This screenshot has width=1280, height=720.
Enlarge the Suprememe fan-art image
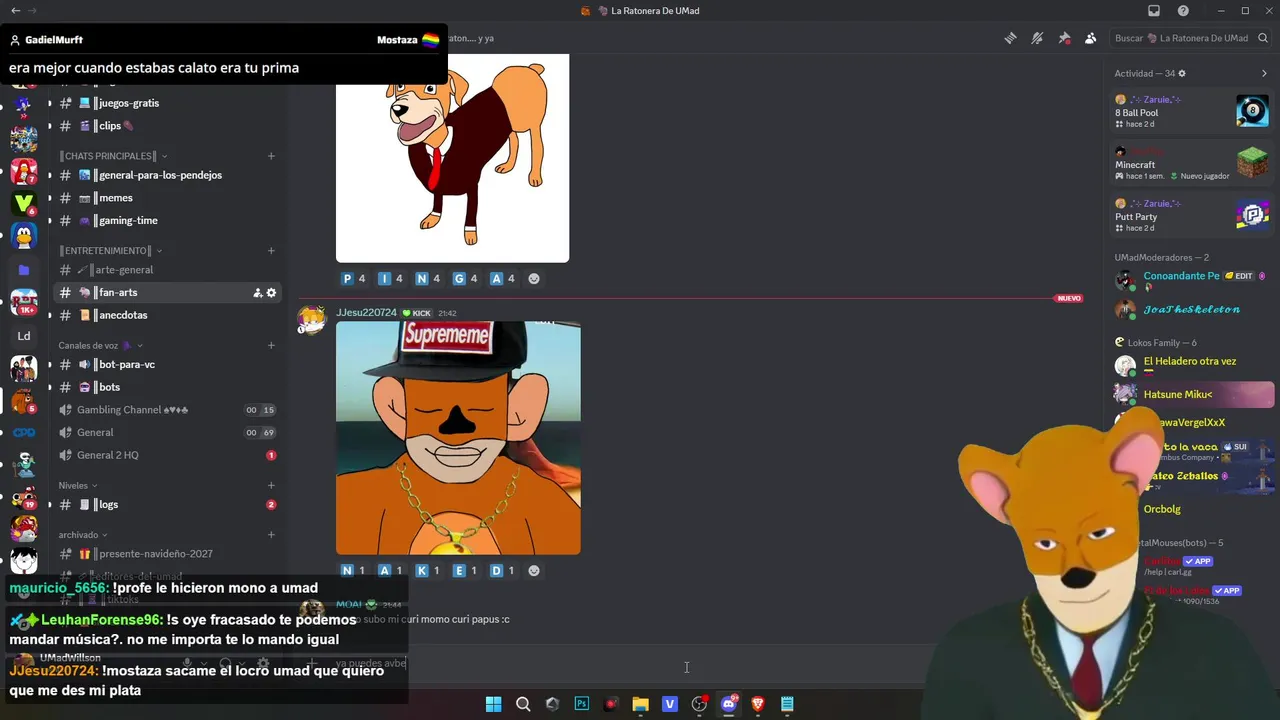tap(458, 438)
